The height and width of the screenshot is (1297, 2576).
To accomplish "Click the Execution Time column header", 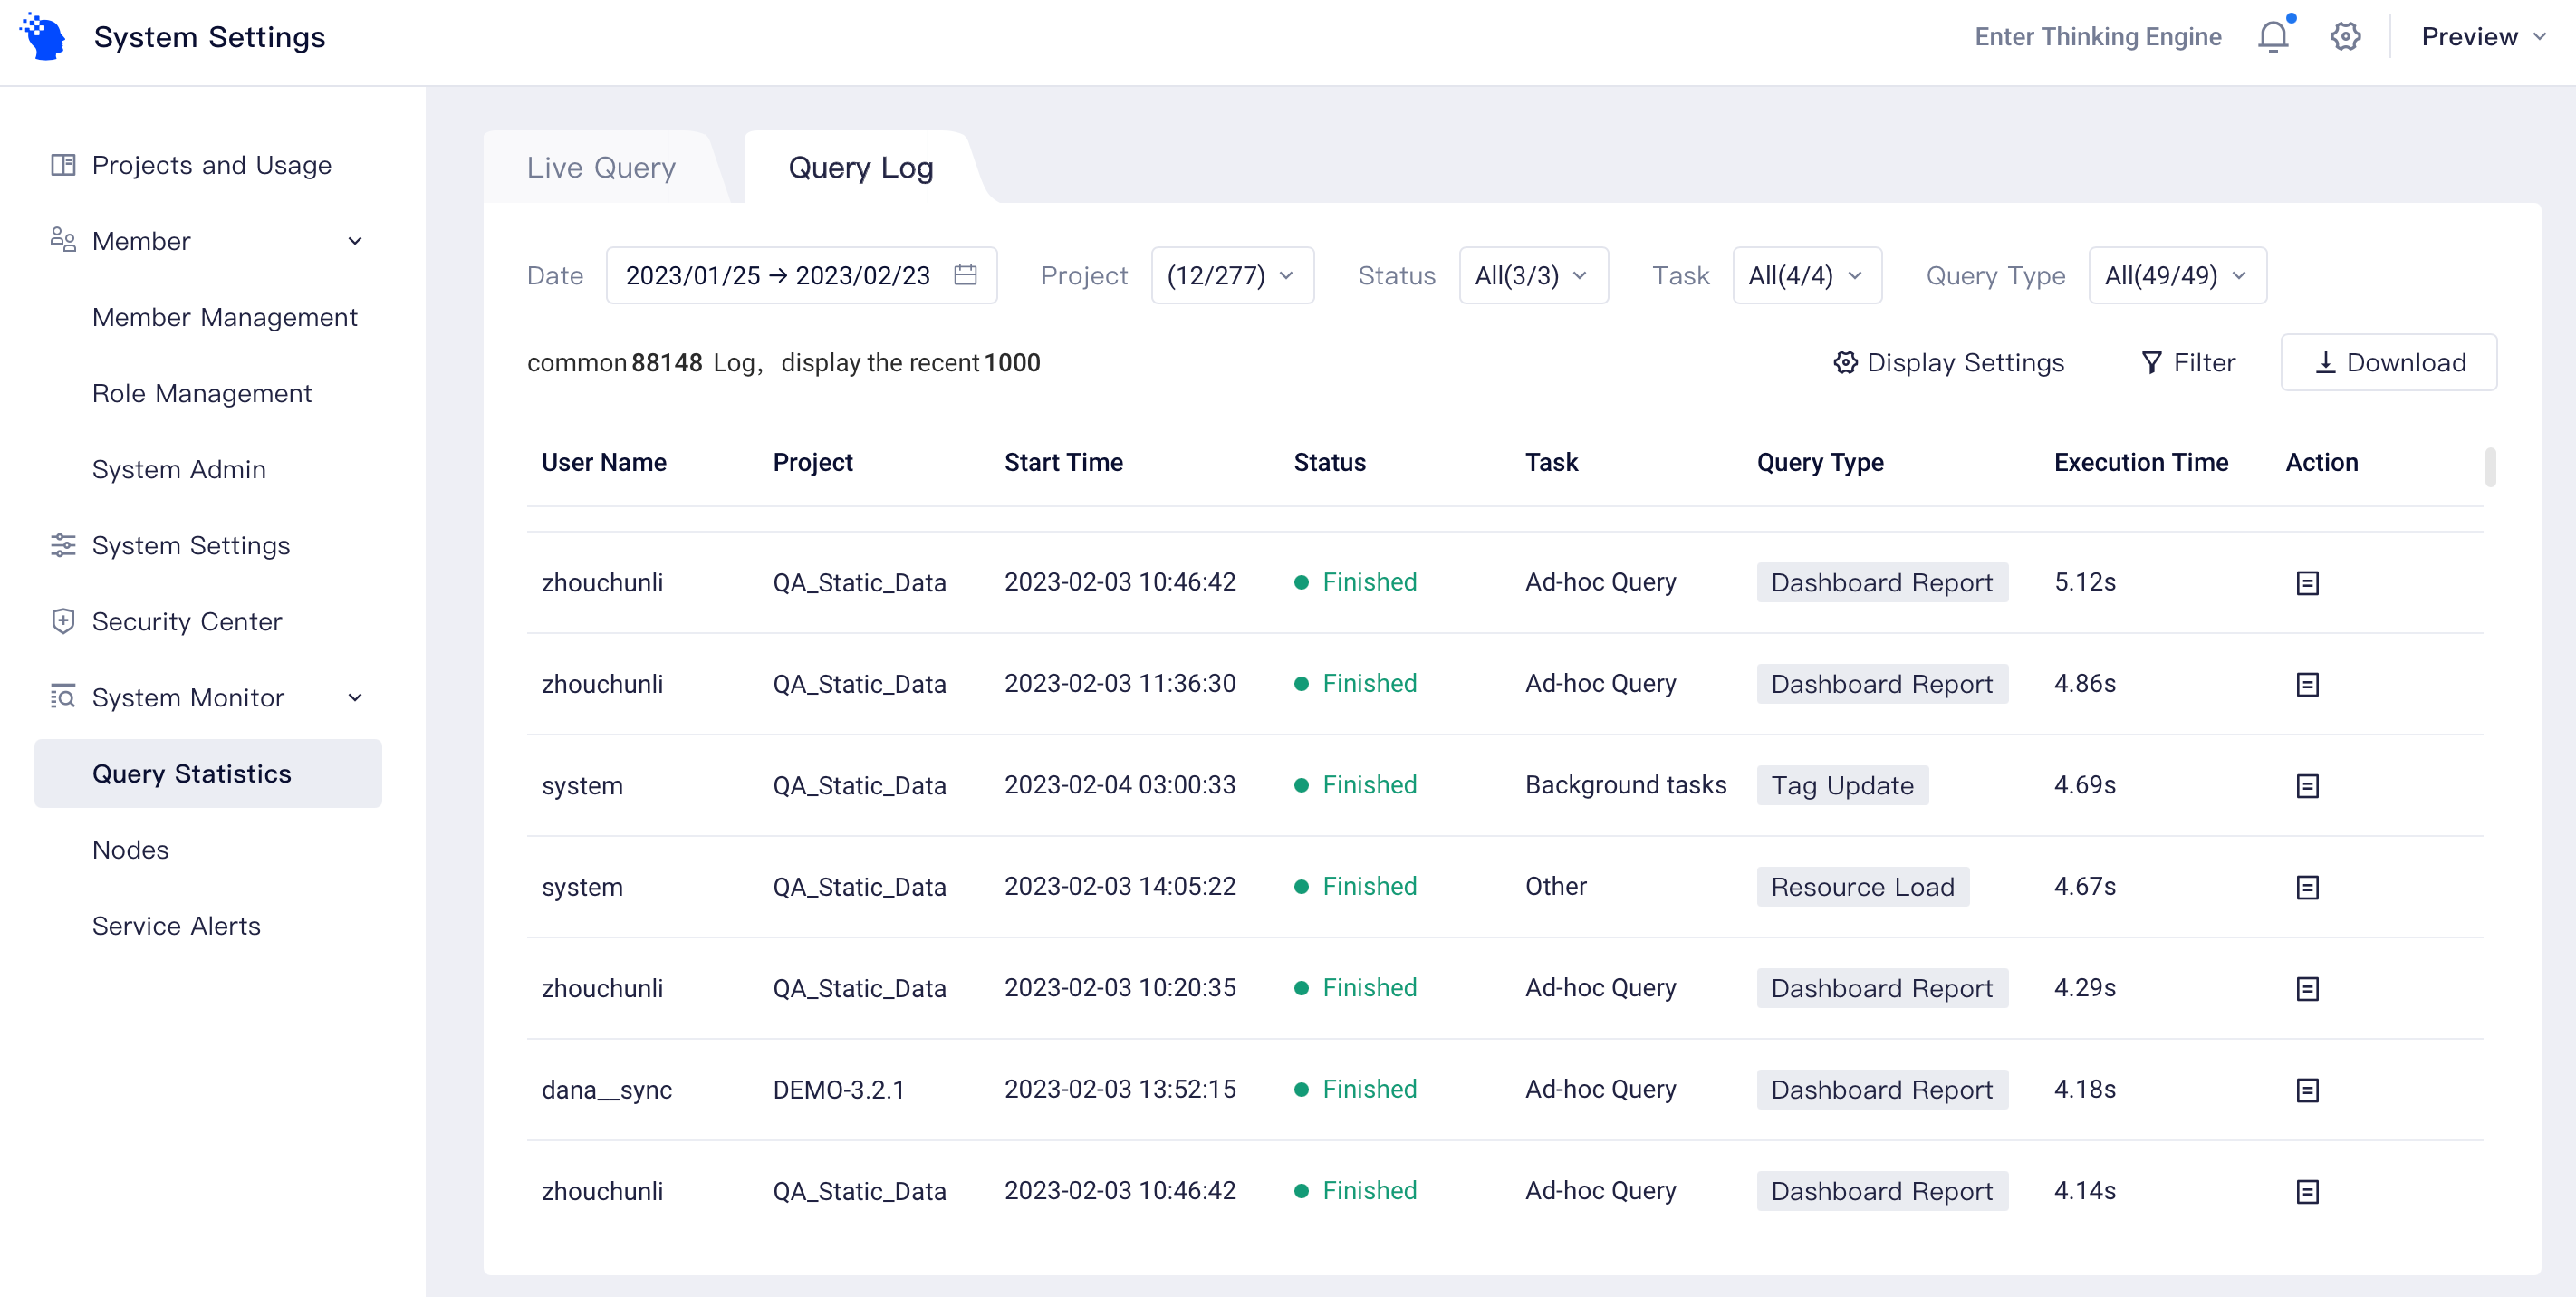I will [x=2141, y=462].
